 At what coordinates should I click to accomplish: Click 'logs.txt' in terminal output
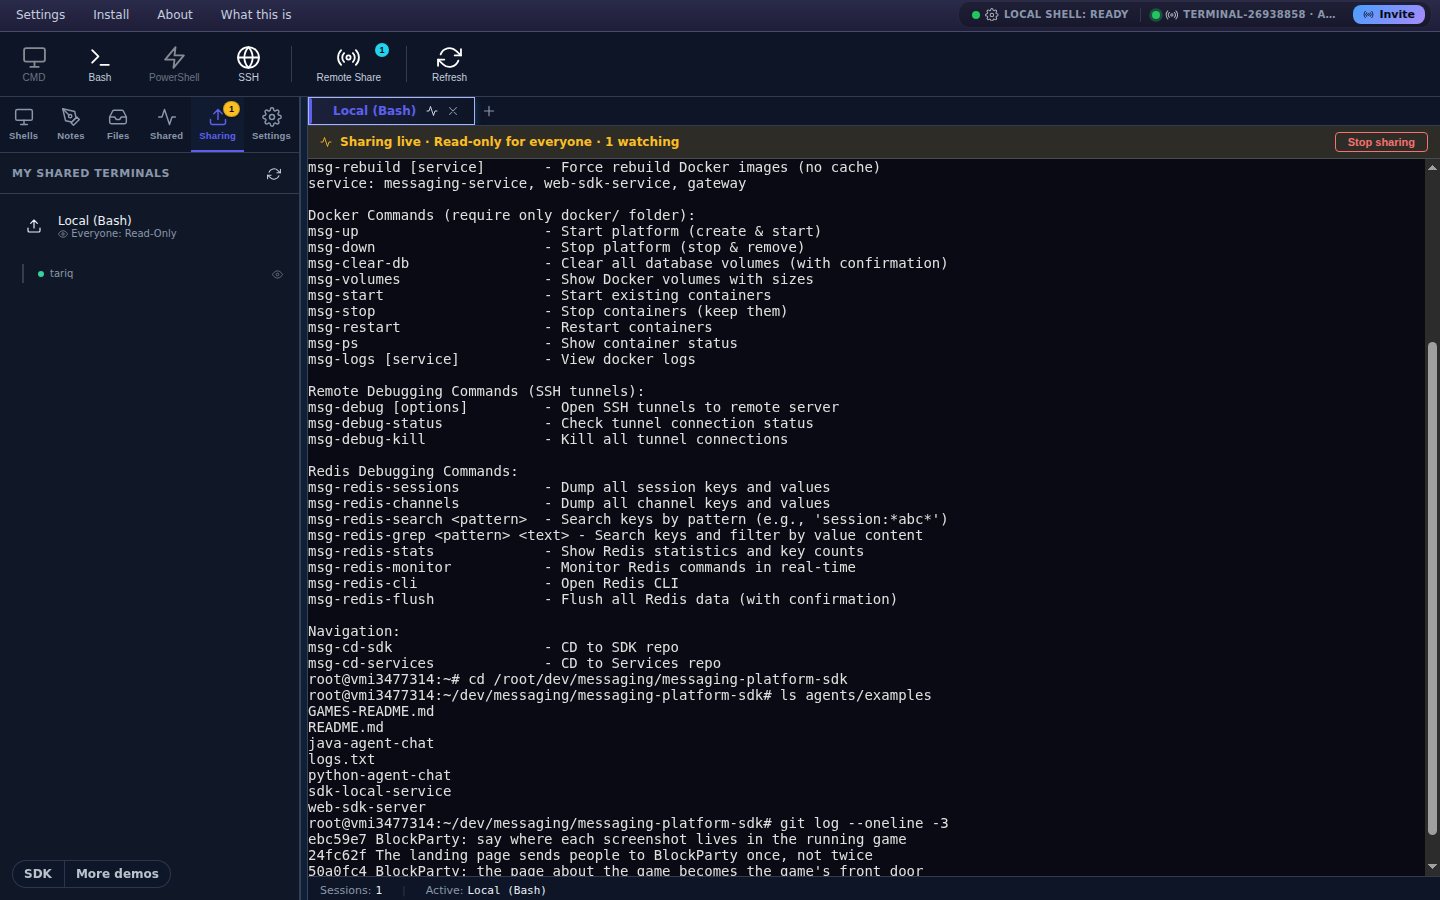click(x=341, y=760)
